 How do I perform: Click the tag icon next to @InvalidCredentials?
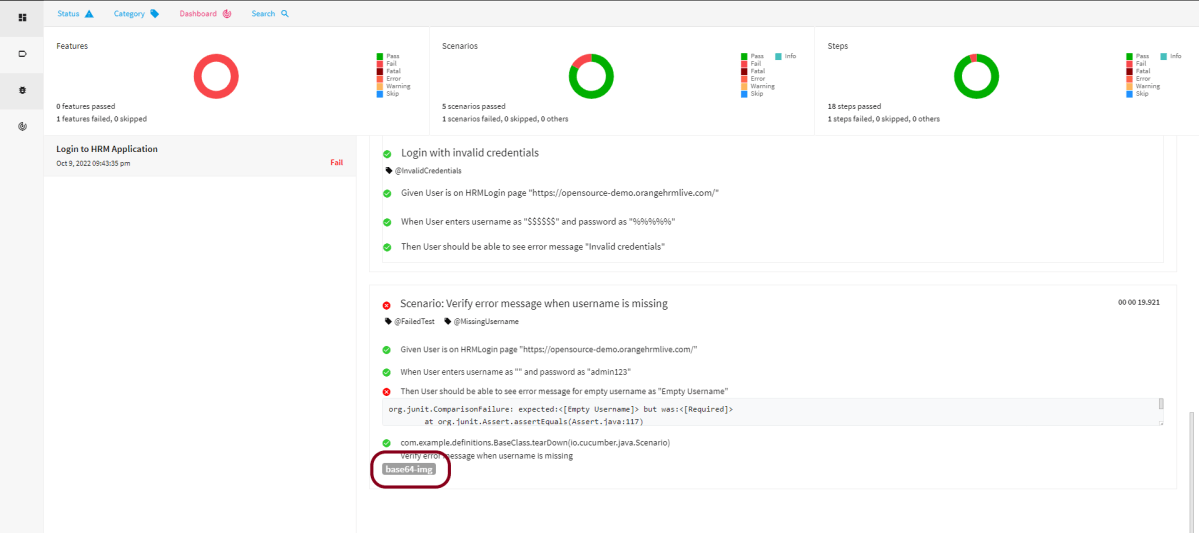pos(389,171)
